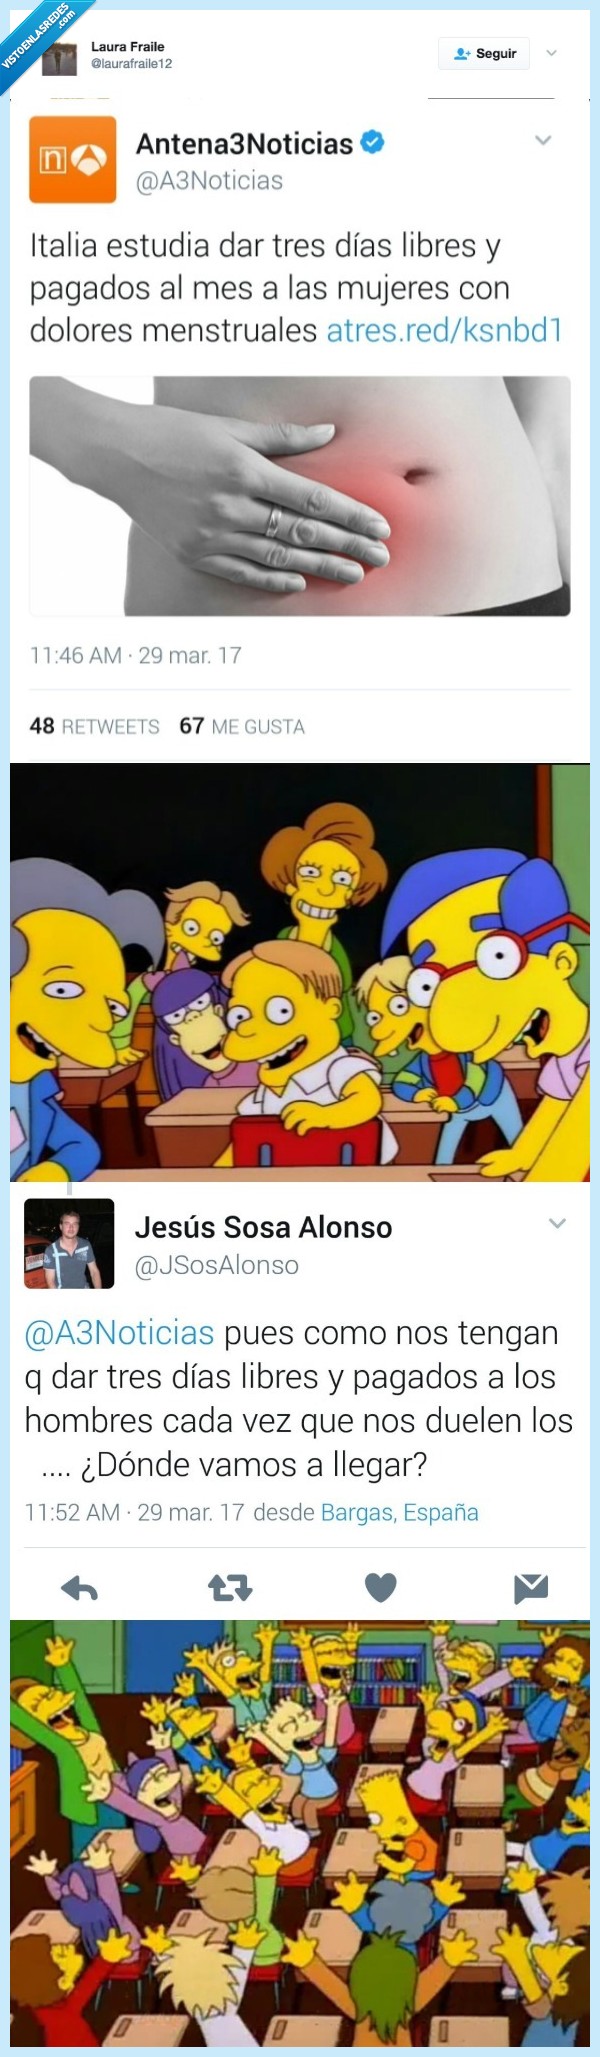Click the blue verified badge

tap(373, 143)
